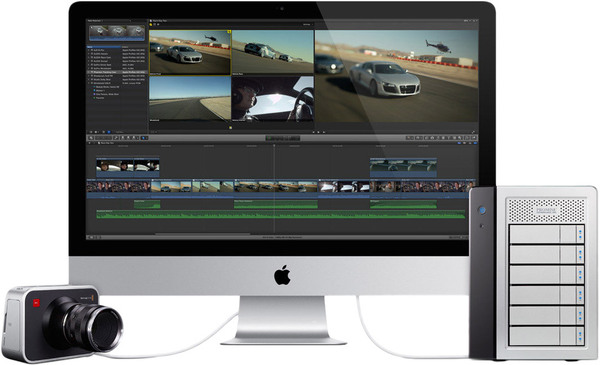Select the highlighted clip row in browser list
Image resolution: width=600 pixels, height=365 pixels.
[116, 72]
